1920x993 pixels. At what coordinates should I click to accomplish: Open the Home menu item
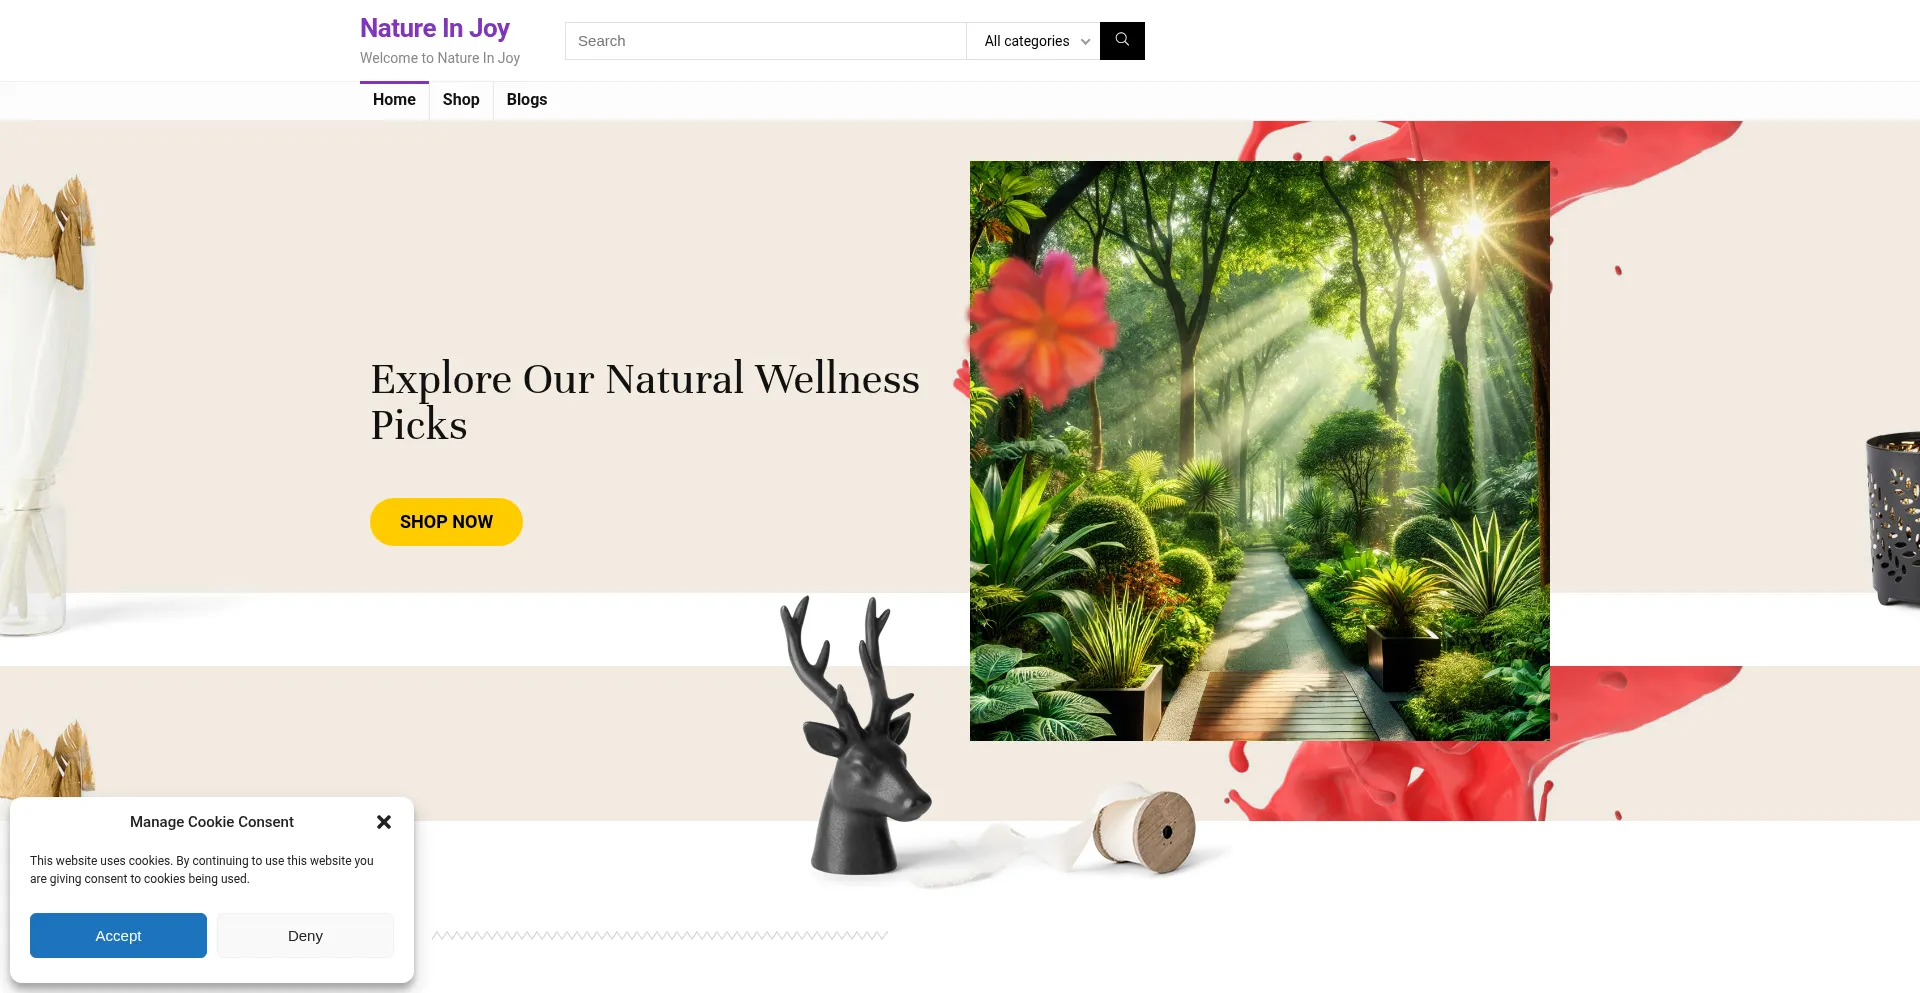tap(394, 100)
